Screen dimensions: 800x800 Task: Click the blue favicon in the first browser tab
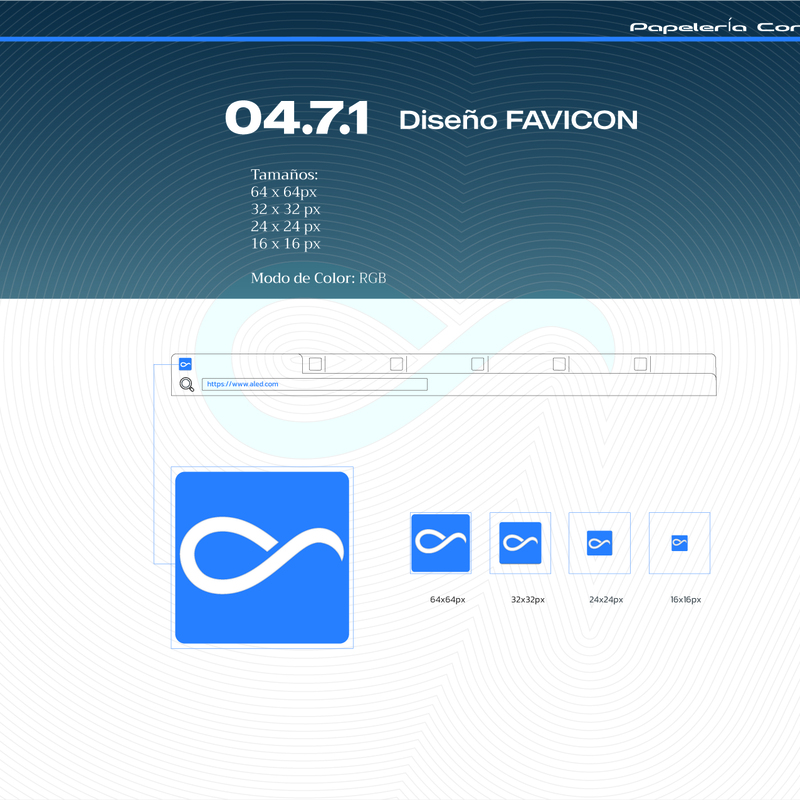[185, 365]
